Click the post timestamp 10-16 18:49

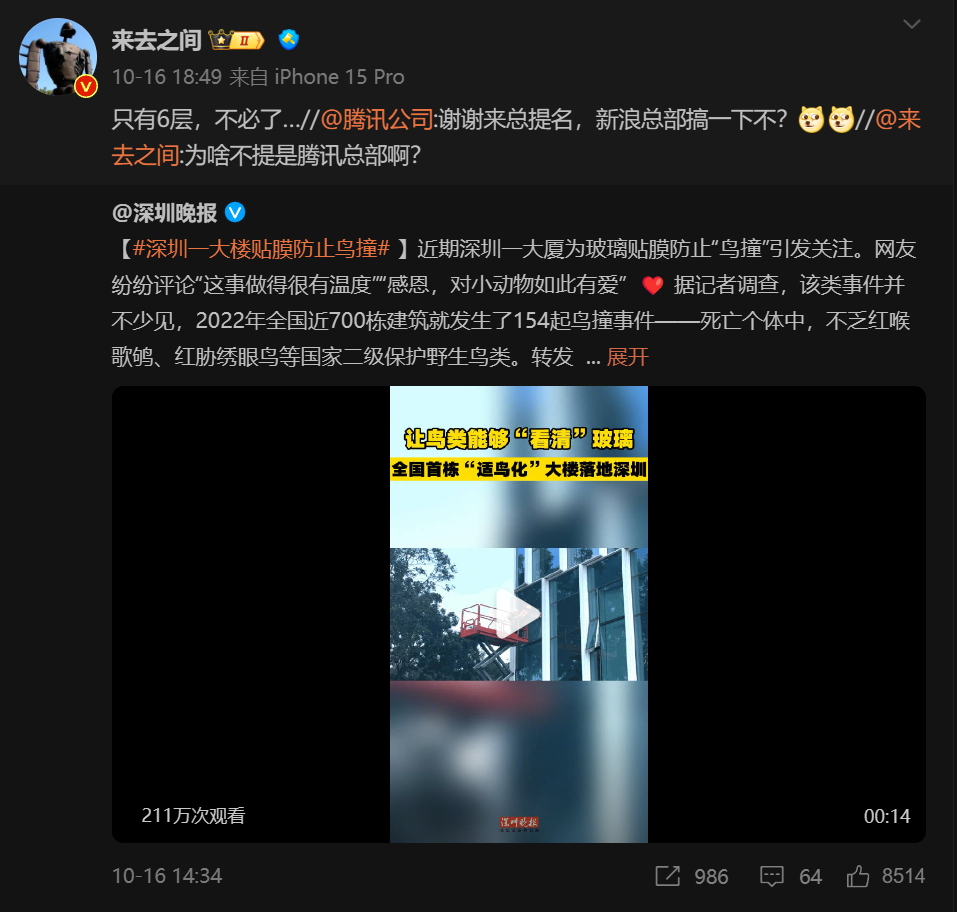(167, 77)
